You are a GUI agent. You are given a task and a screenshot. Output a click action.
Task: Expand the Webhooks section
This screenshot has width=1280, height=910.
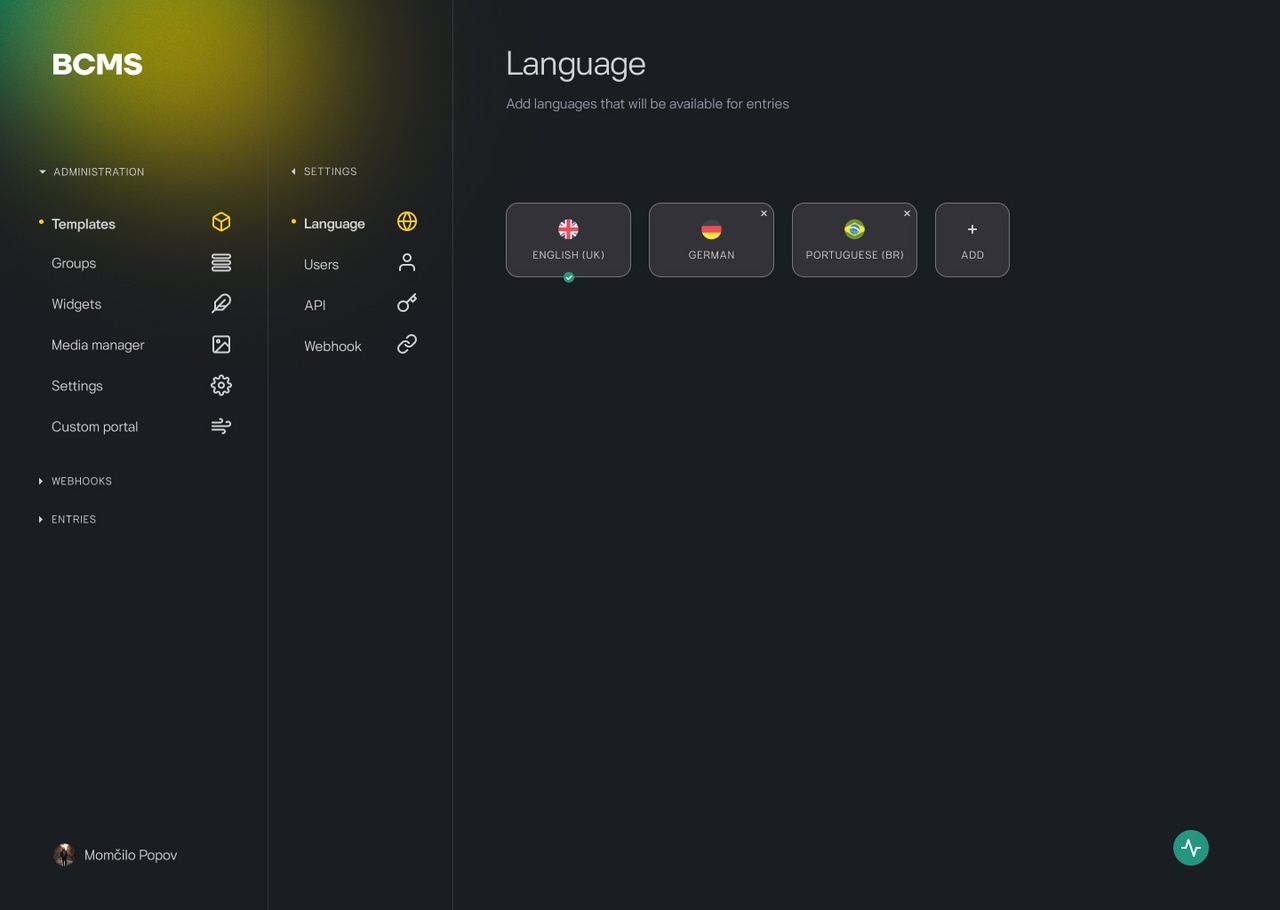pos(75,481)
